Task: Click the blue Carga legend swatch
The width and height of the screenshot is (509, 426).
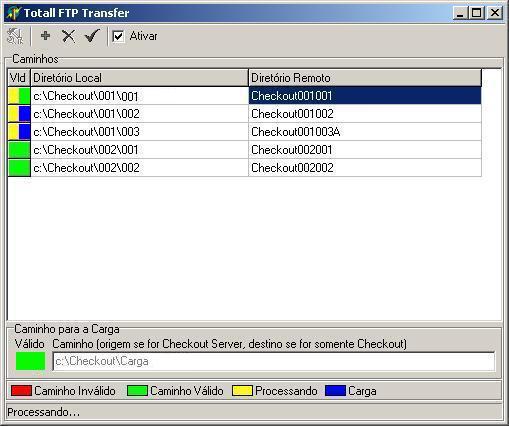Action: (335, 391)
